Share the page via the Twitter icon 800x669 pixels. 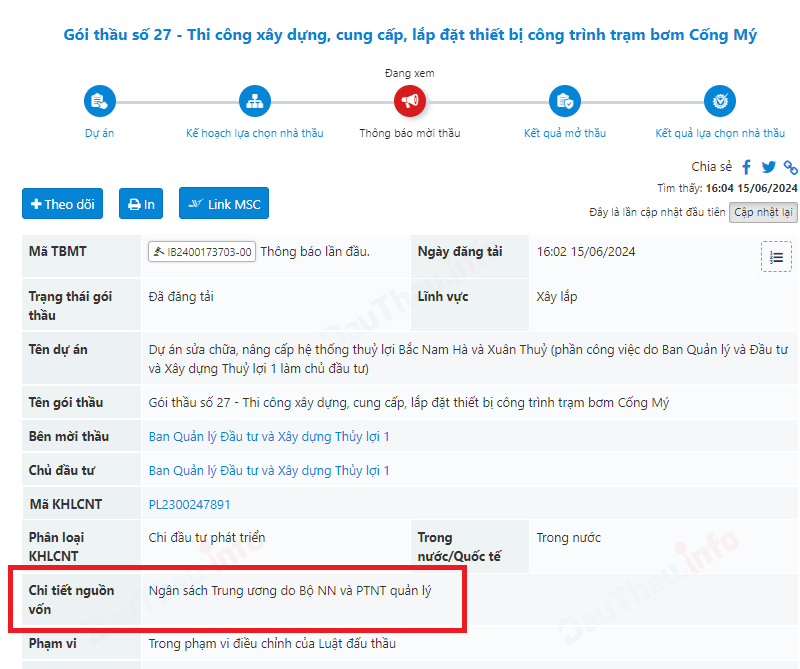coord(767,167)
